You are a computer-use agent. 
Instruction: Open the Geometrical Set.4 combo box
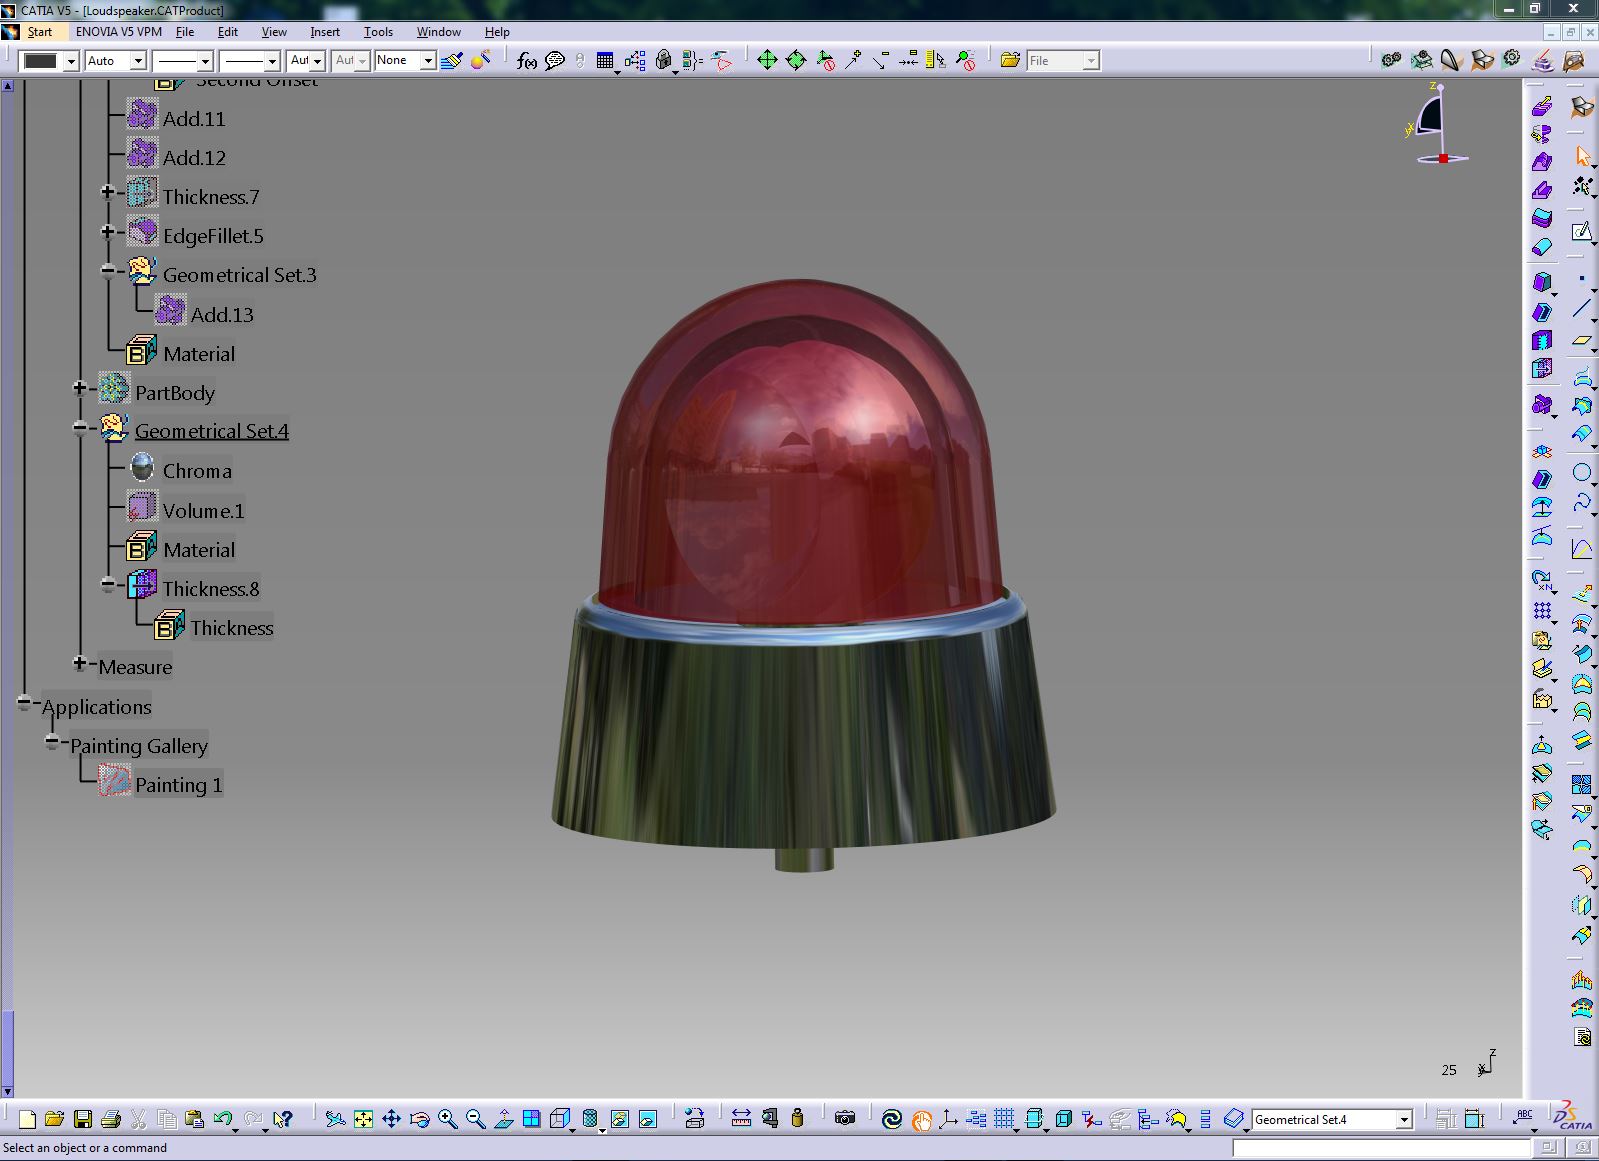click(1404, 1120)
